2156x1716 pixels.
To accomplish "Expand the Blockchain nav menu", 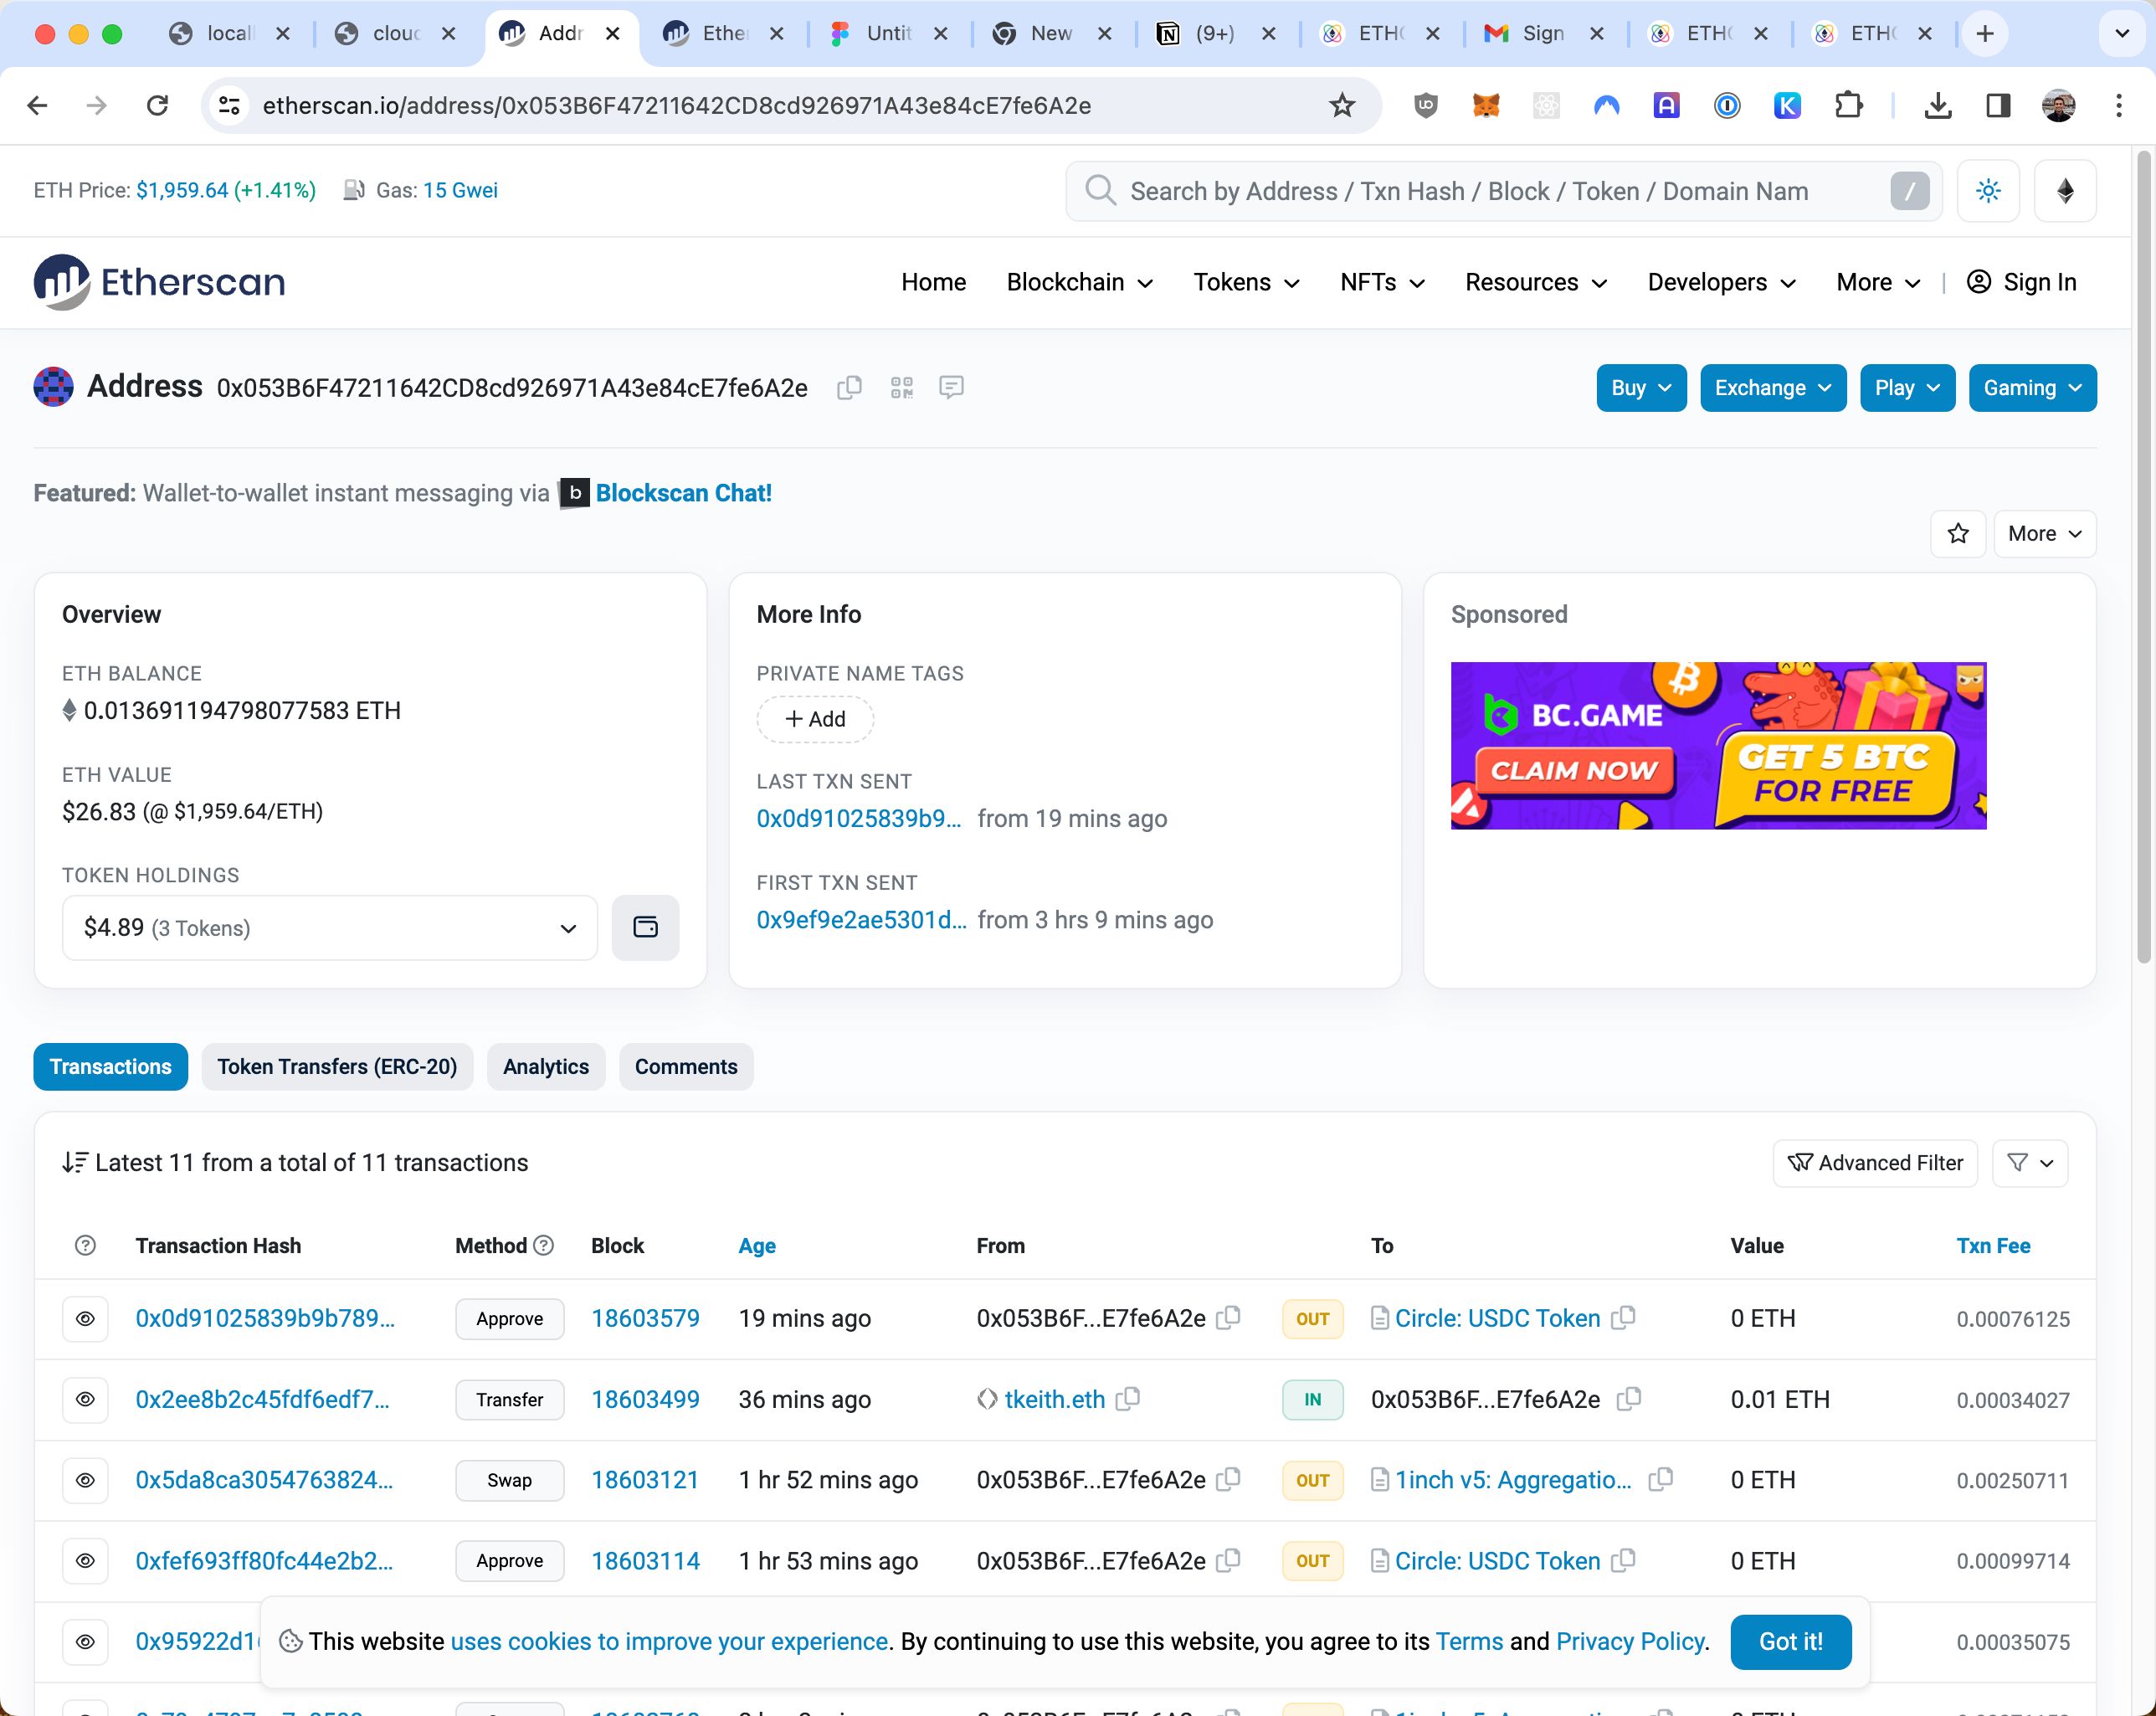I will pyautogui.click(x=1080, y=283).
